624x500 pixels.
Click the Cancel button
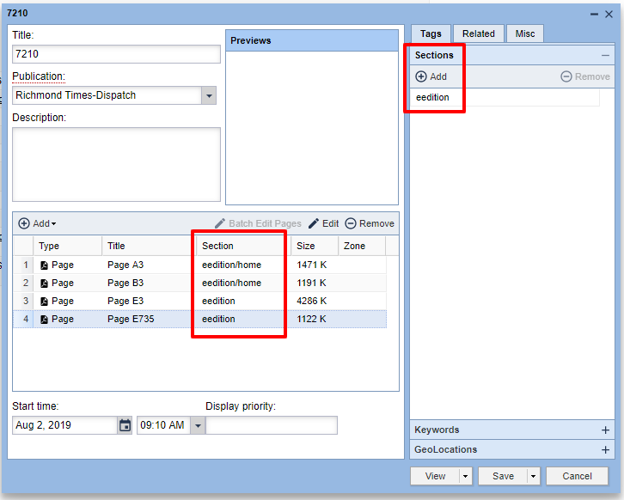577,476
